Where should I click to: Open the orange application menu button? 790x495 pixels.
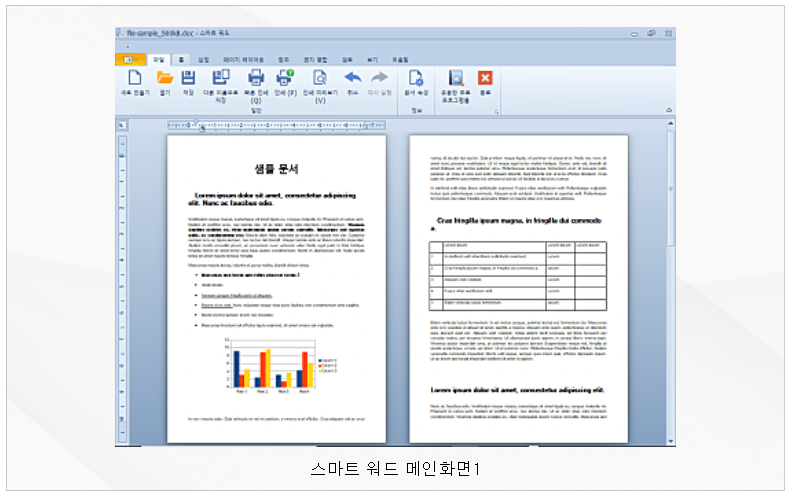pyautogui.click(x=130, y=59)
